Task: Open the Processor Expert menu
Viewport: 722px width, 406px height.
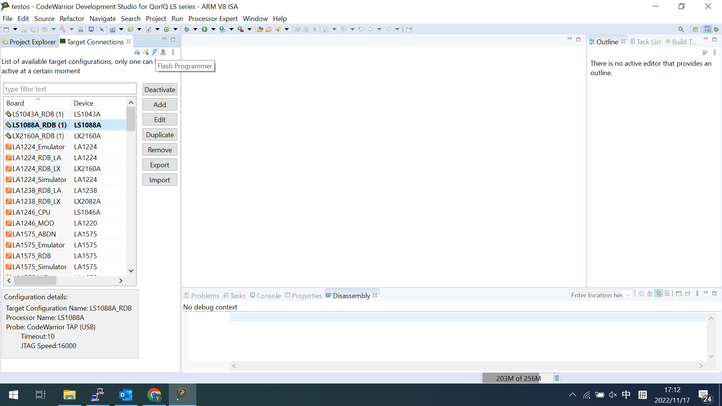Action: point(213,18)
